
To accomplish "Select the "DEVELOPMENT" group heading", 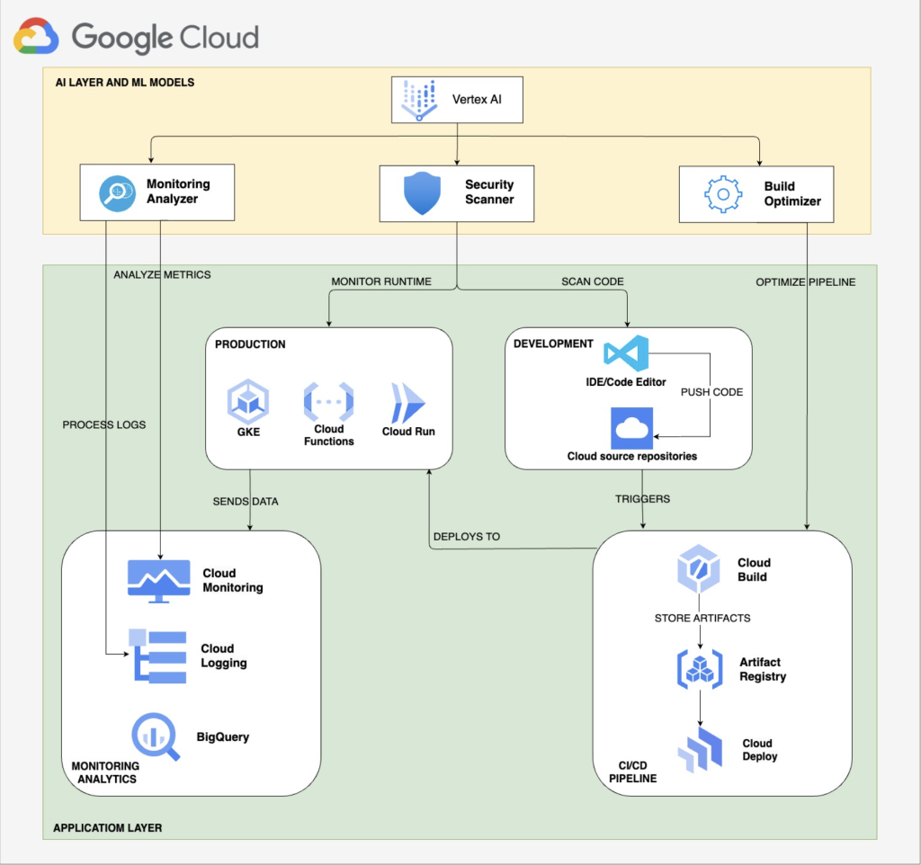I will pos(553,344).
